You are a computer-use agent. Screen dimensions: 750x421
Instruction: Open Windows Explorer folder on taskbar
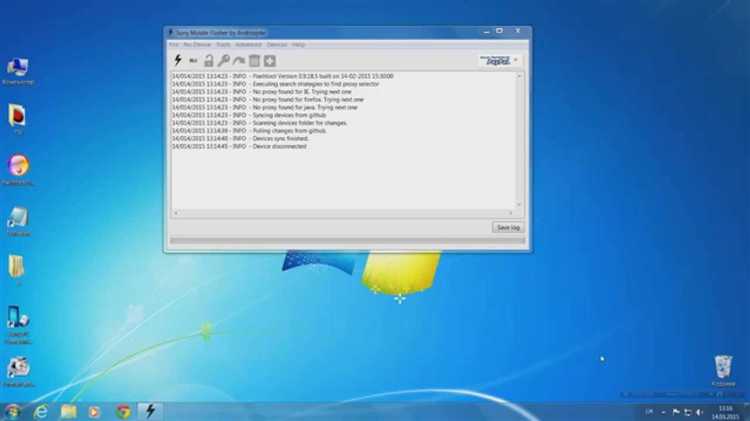tap(68, 411)
